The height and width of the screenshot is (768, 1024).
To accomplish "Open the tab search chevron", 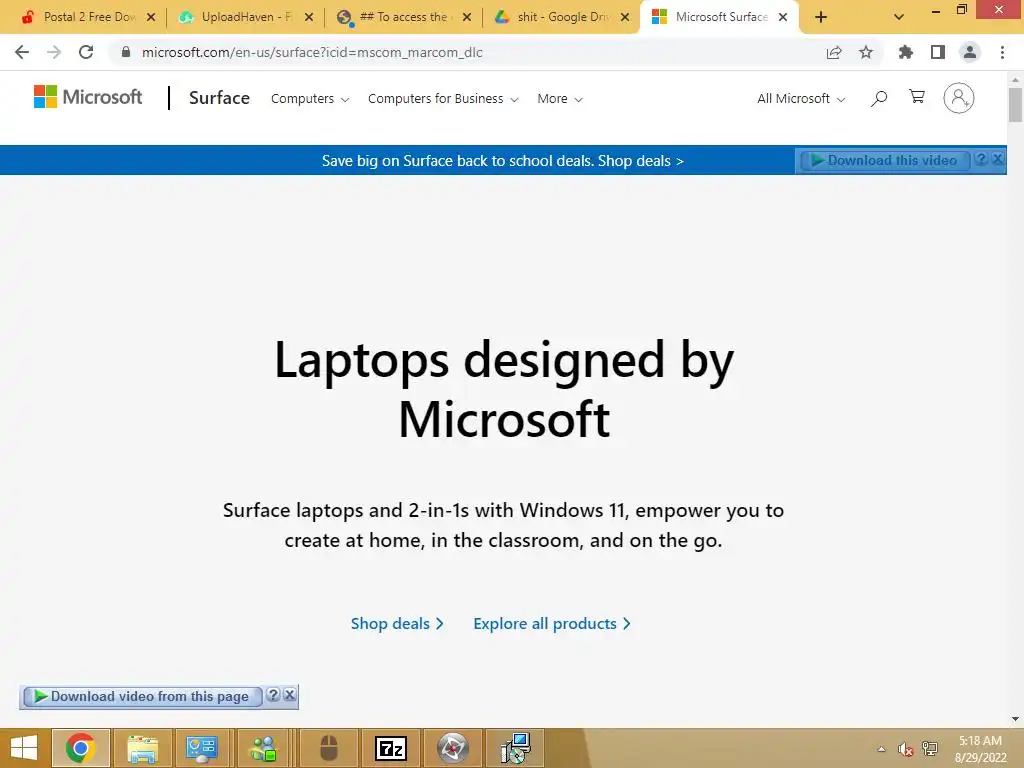I will pyautogui.click(x=899, y=17).
